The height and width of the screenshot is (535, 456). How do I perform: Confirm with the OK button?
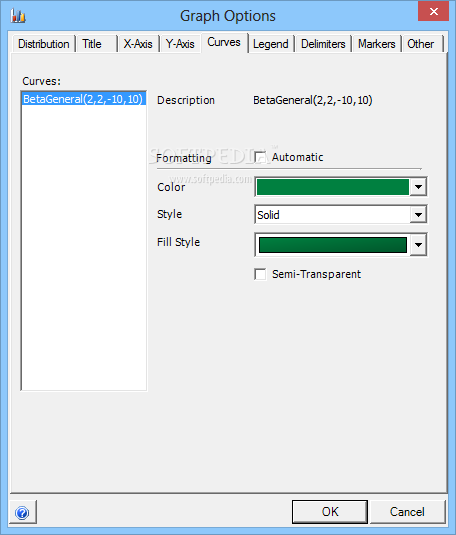(x=330, y=512)
